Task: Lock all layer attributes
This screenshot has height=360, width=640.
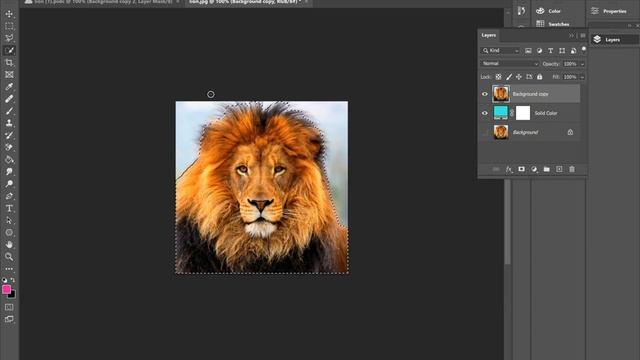Action: click(x=540, y=77)
